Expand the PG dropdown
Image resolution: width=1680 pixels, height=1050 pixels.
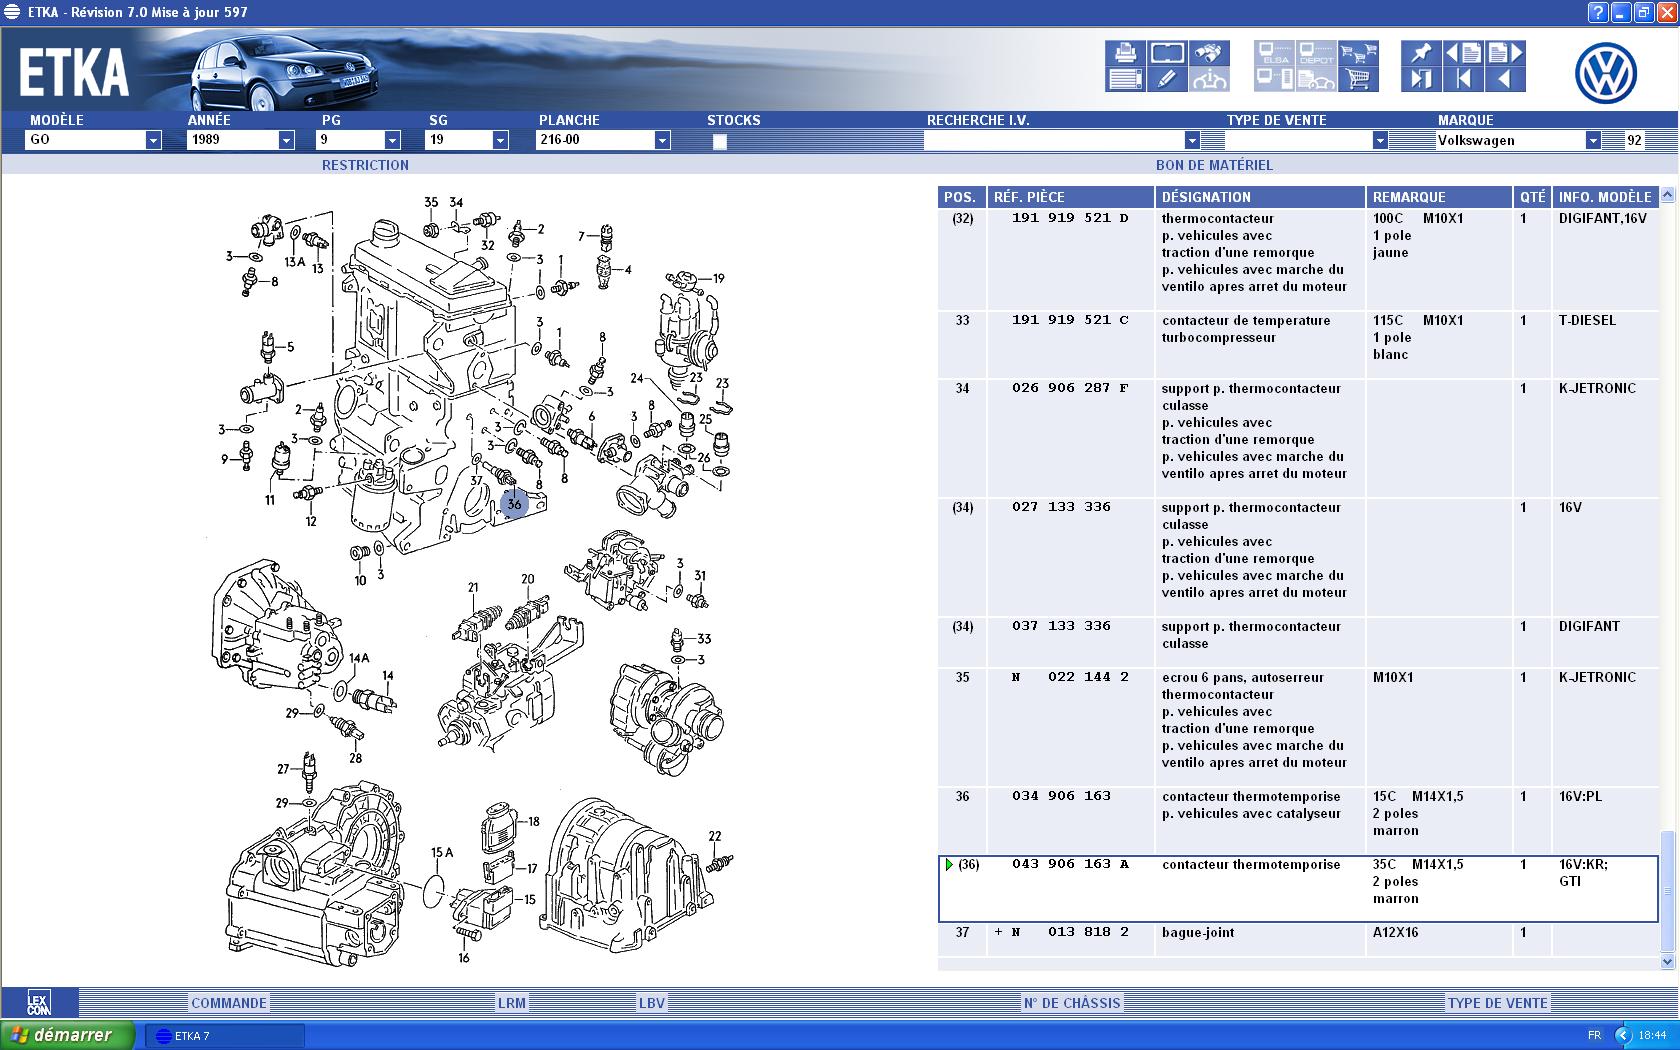tap(392, 140)
